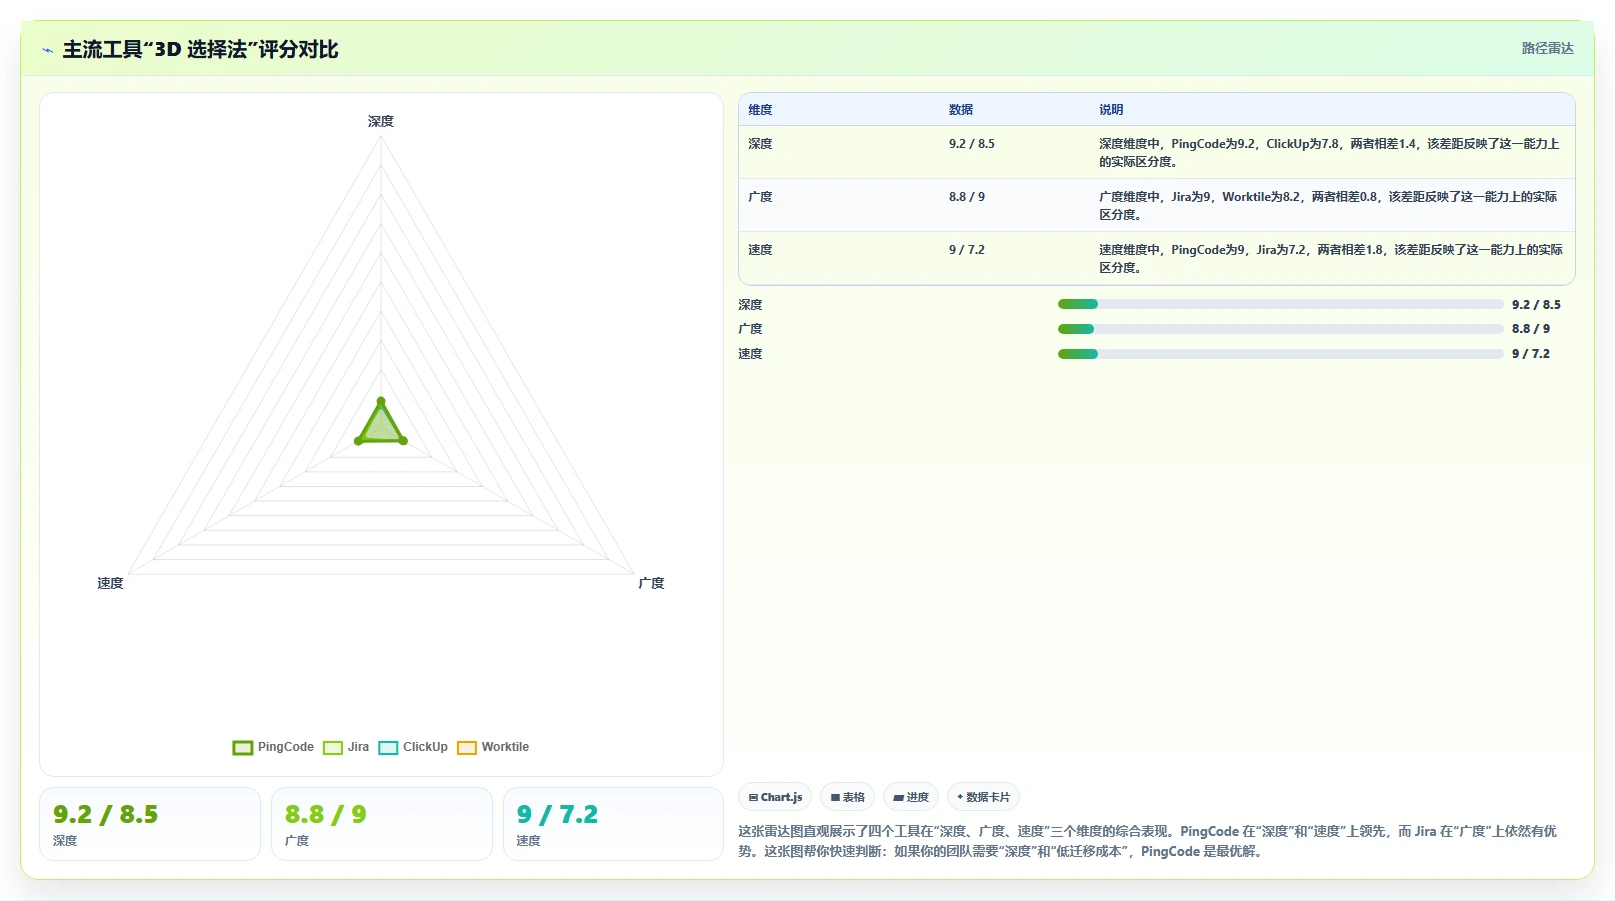The width and height of the screenshot is (1615, 901).
Task: Toggle the Worktile legend series
Action: pyautogui.click(x=493, y=747)
